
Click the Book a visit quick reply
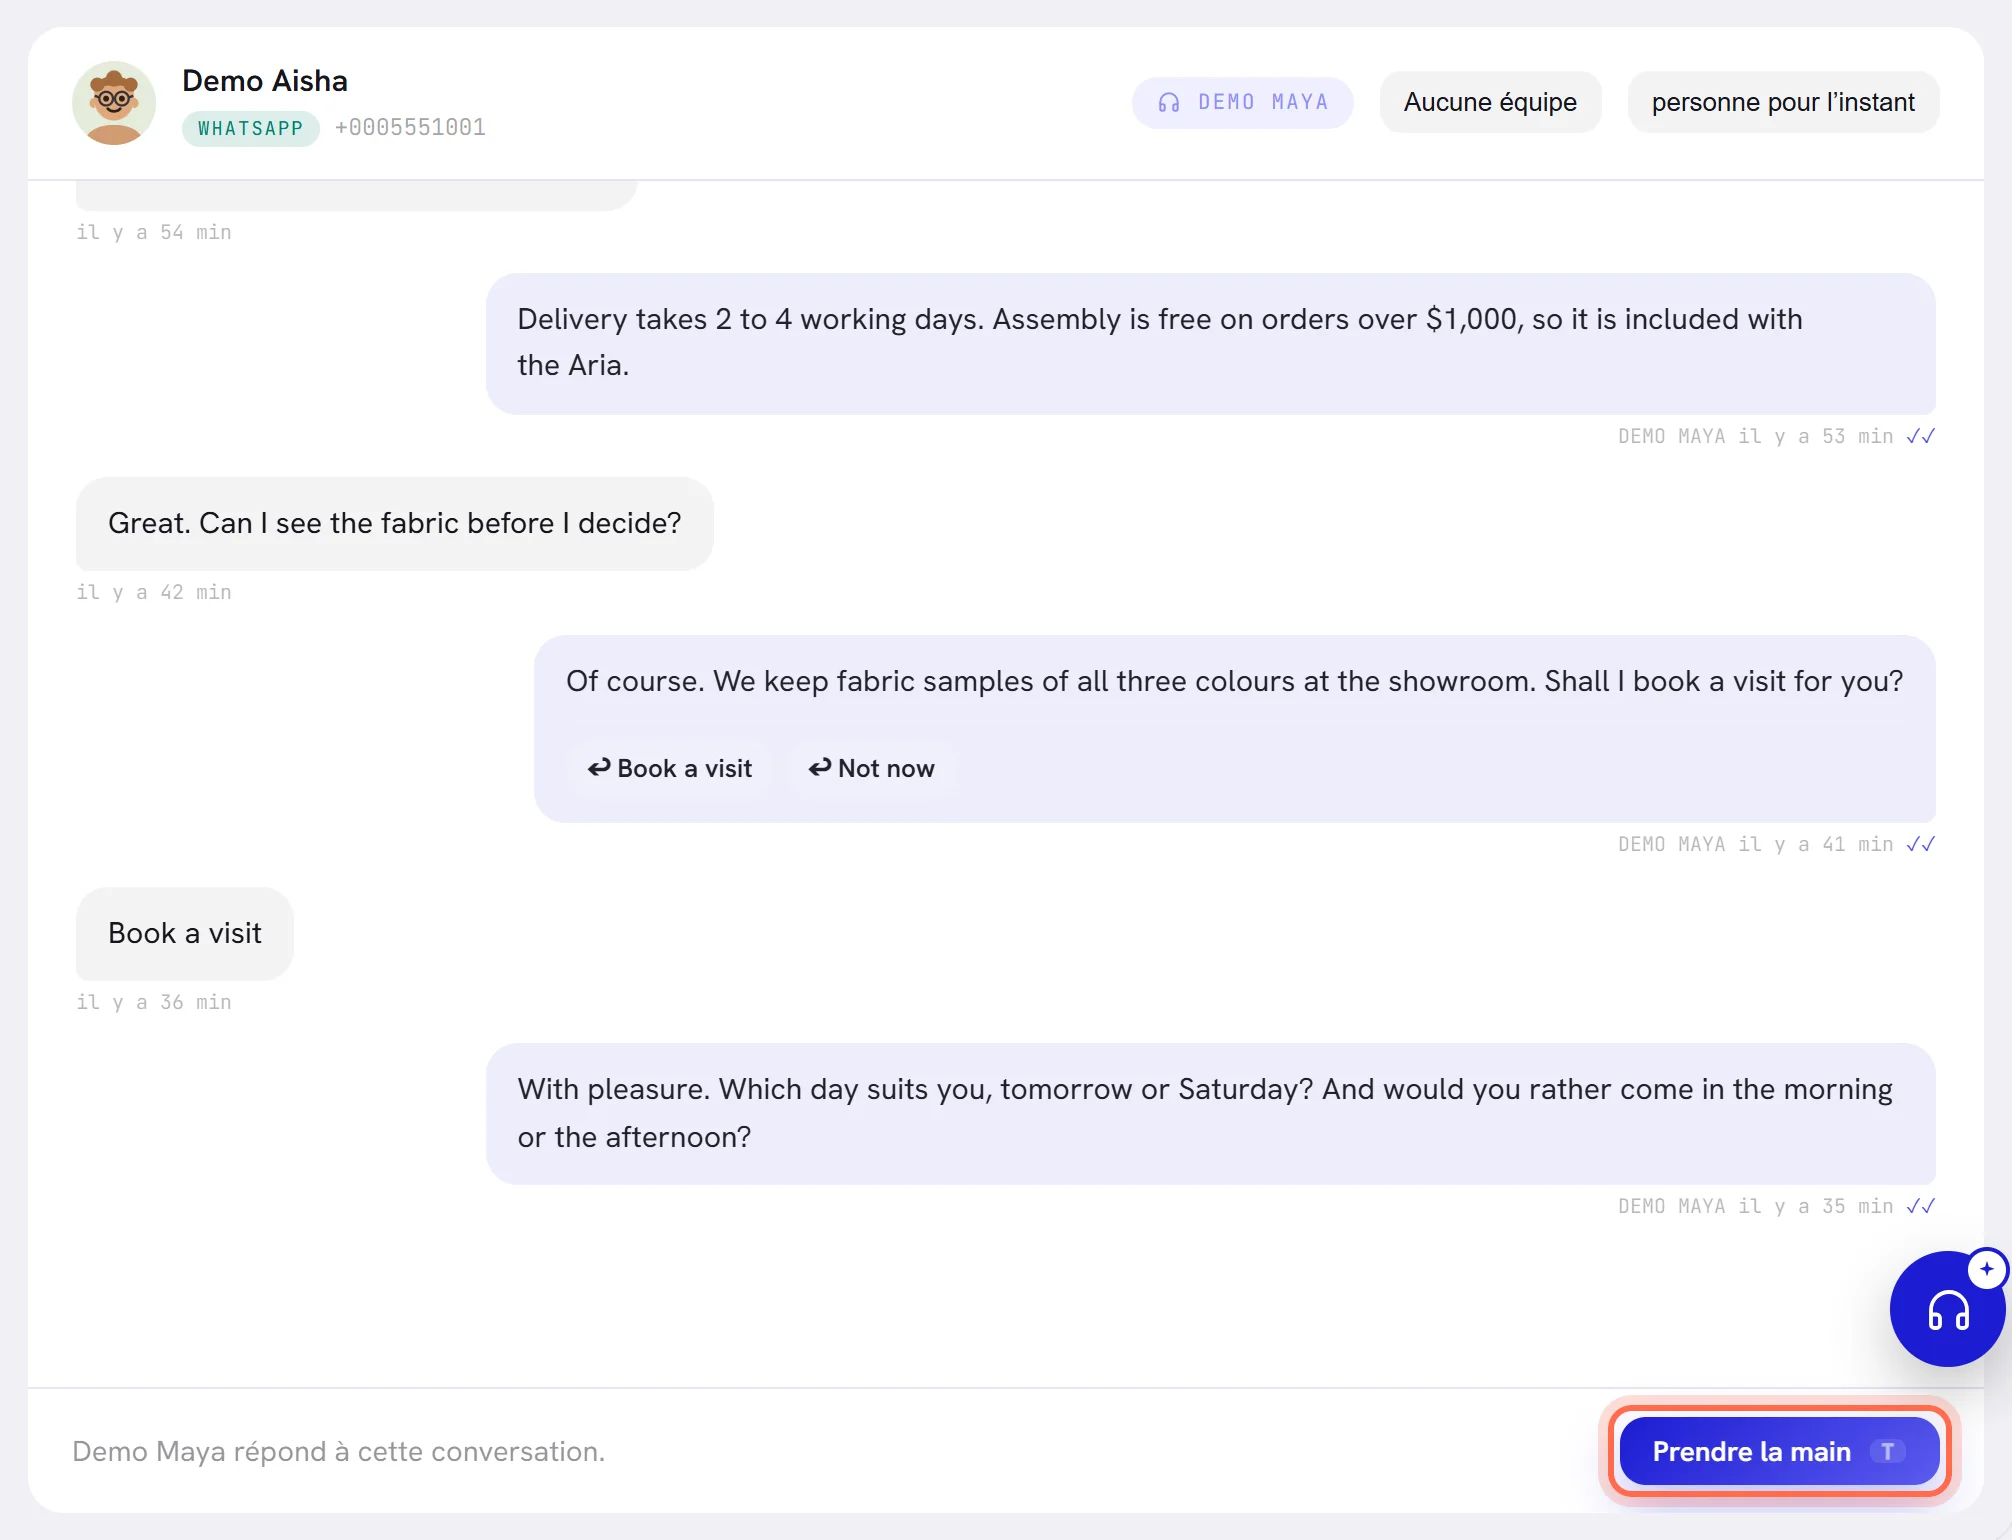coord(669,768)
